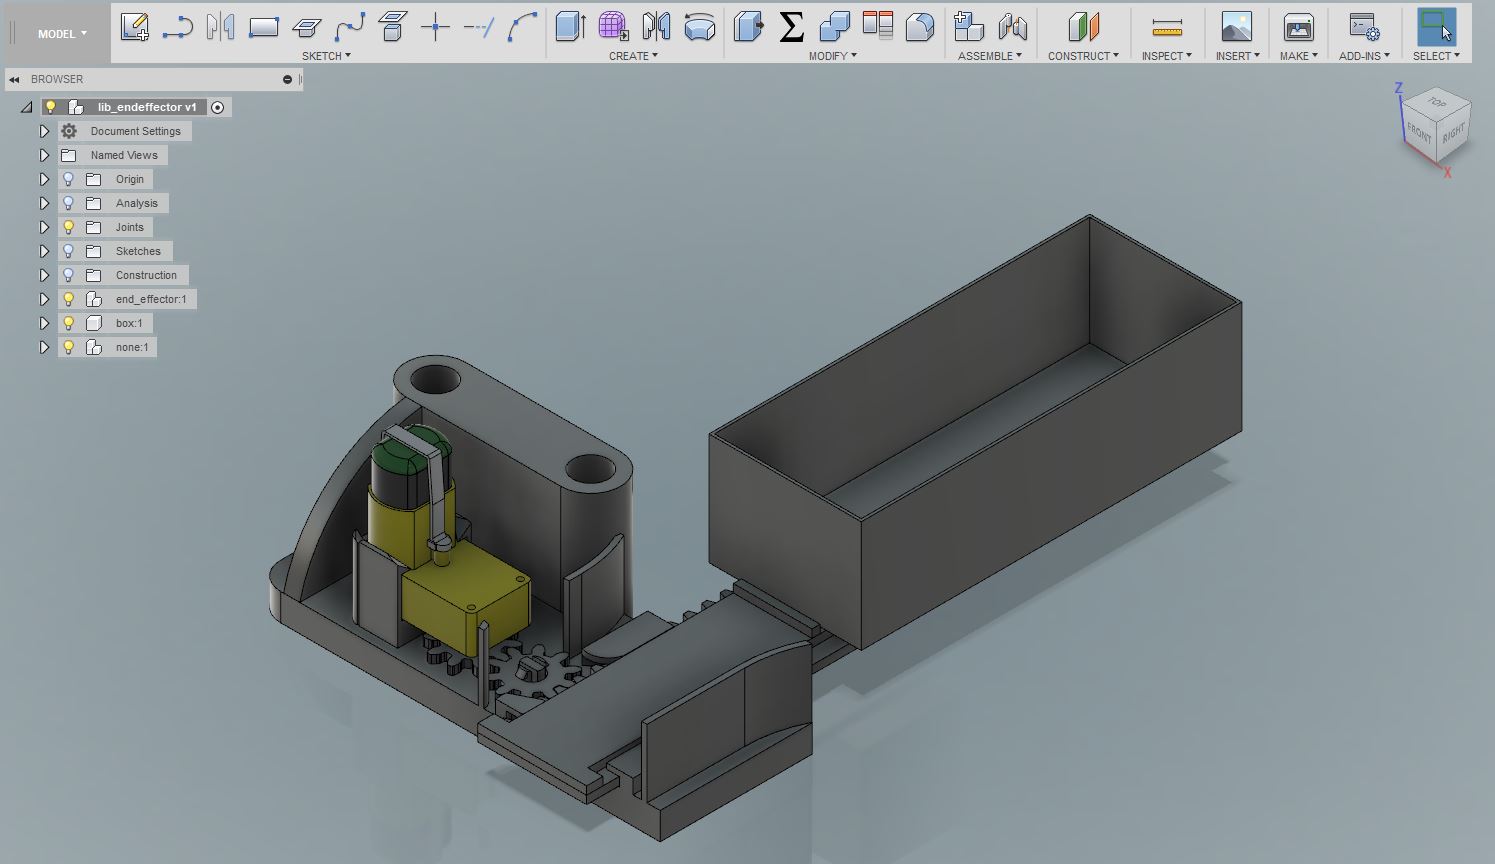Open the MAKE menu label
Viewport: 1495px width, 864px height.
1298,56
